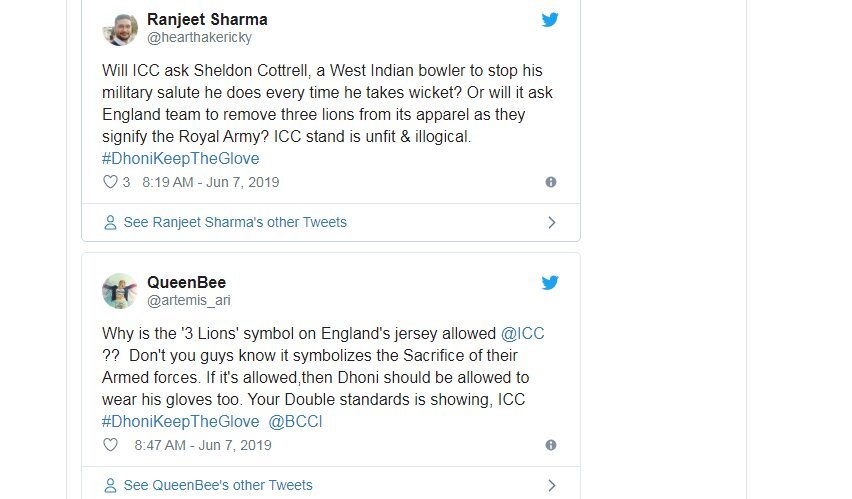
Task: Open Ranjeet Sharma's profile picture
Action: (x=120, y=28)
